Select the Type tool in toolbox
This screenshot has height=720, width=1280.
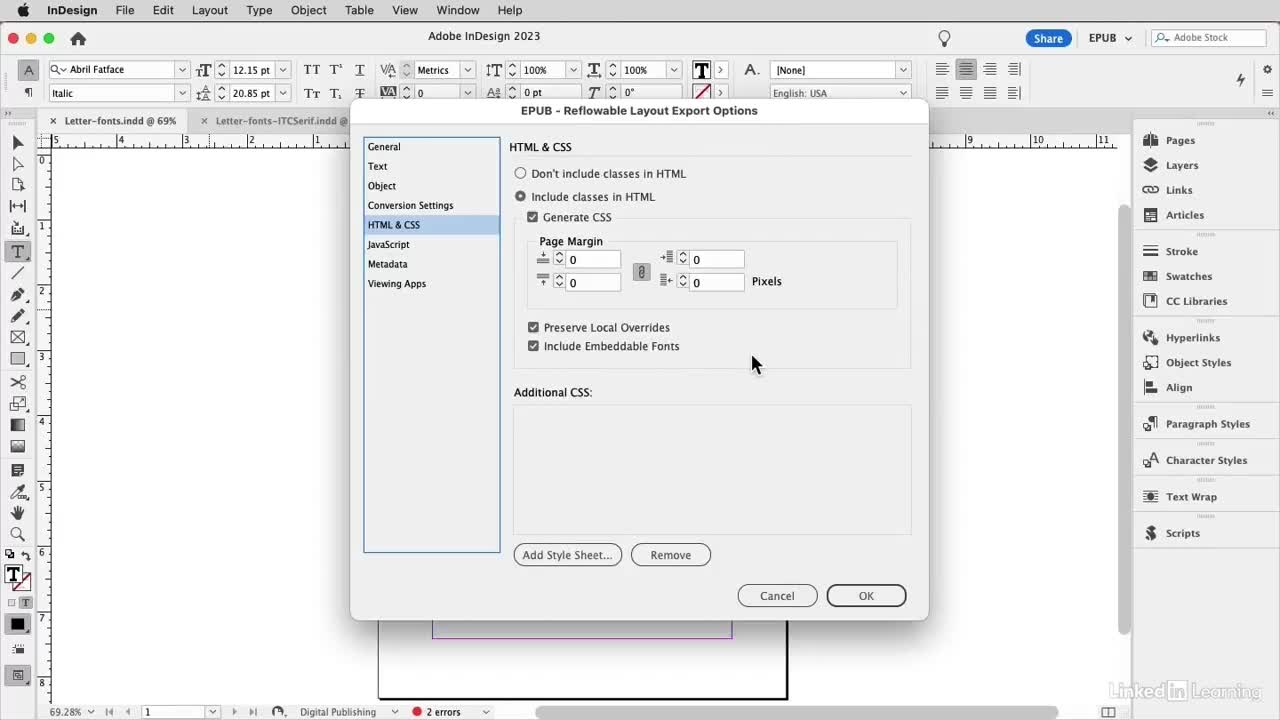coord(17,251)
